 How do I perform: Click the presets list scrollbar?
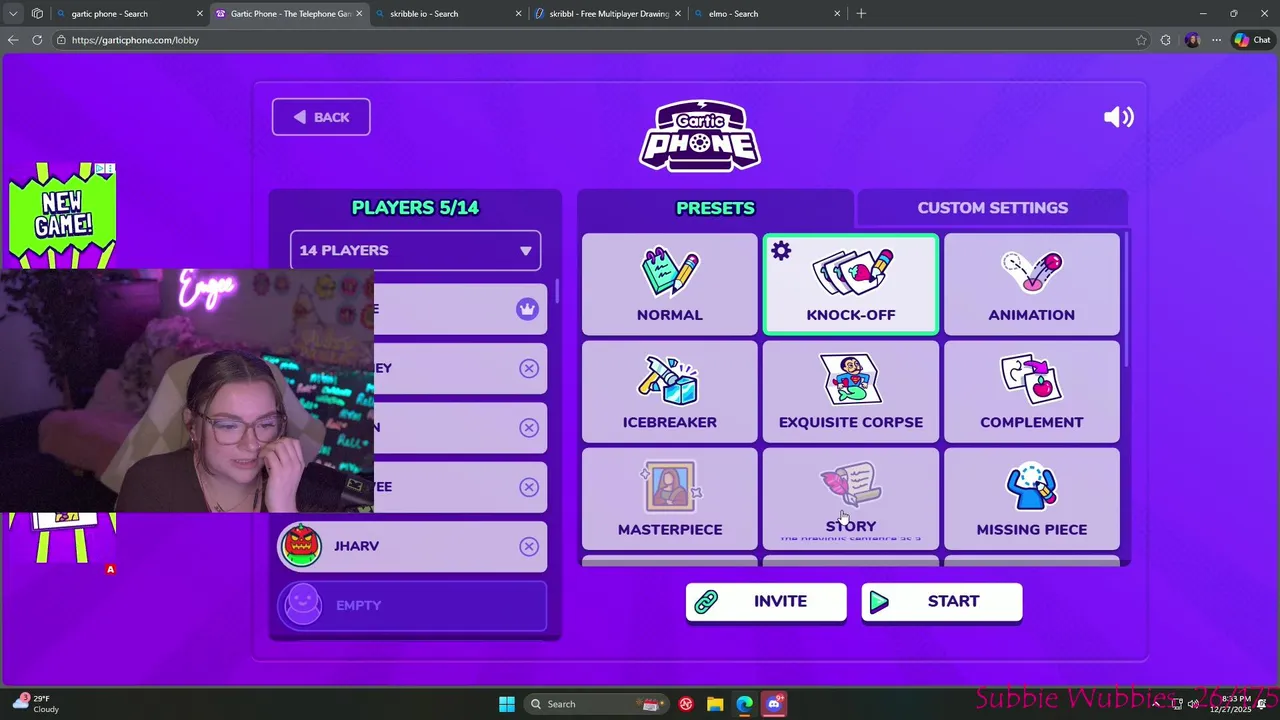pyautogui.click(x=1127, y=300)
